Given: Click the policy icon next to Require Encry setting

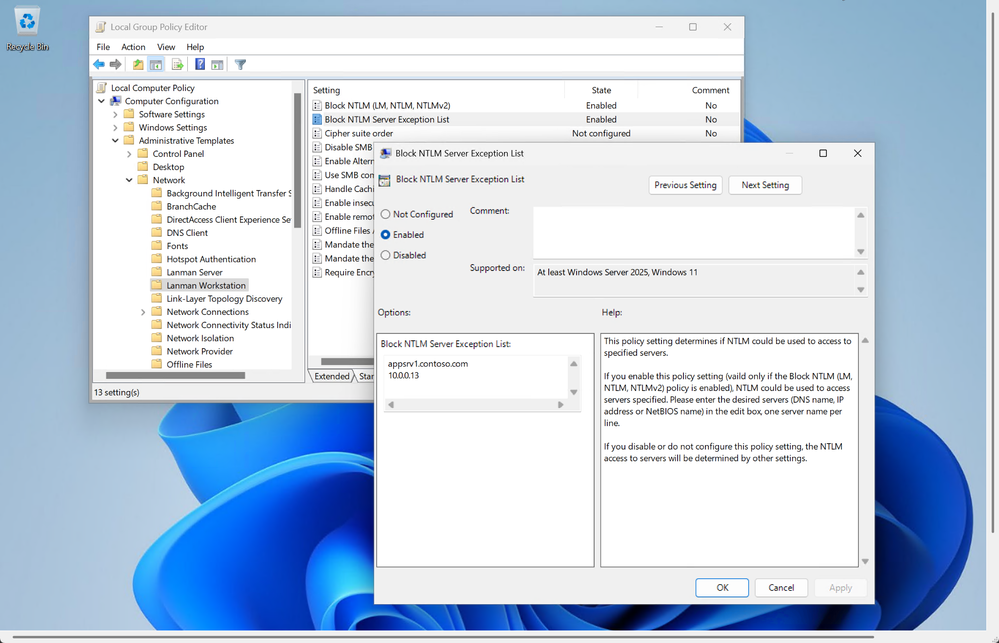Looking at the screenshot, I should coord(317,272).
